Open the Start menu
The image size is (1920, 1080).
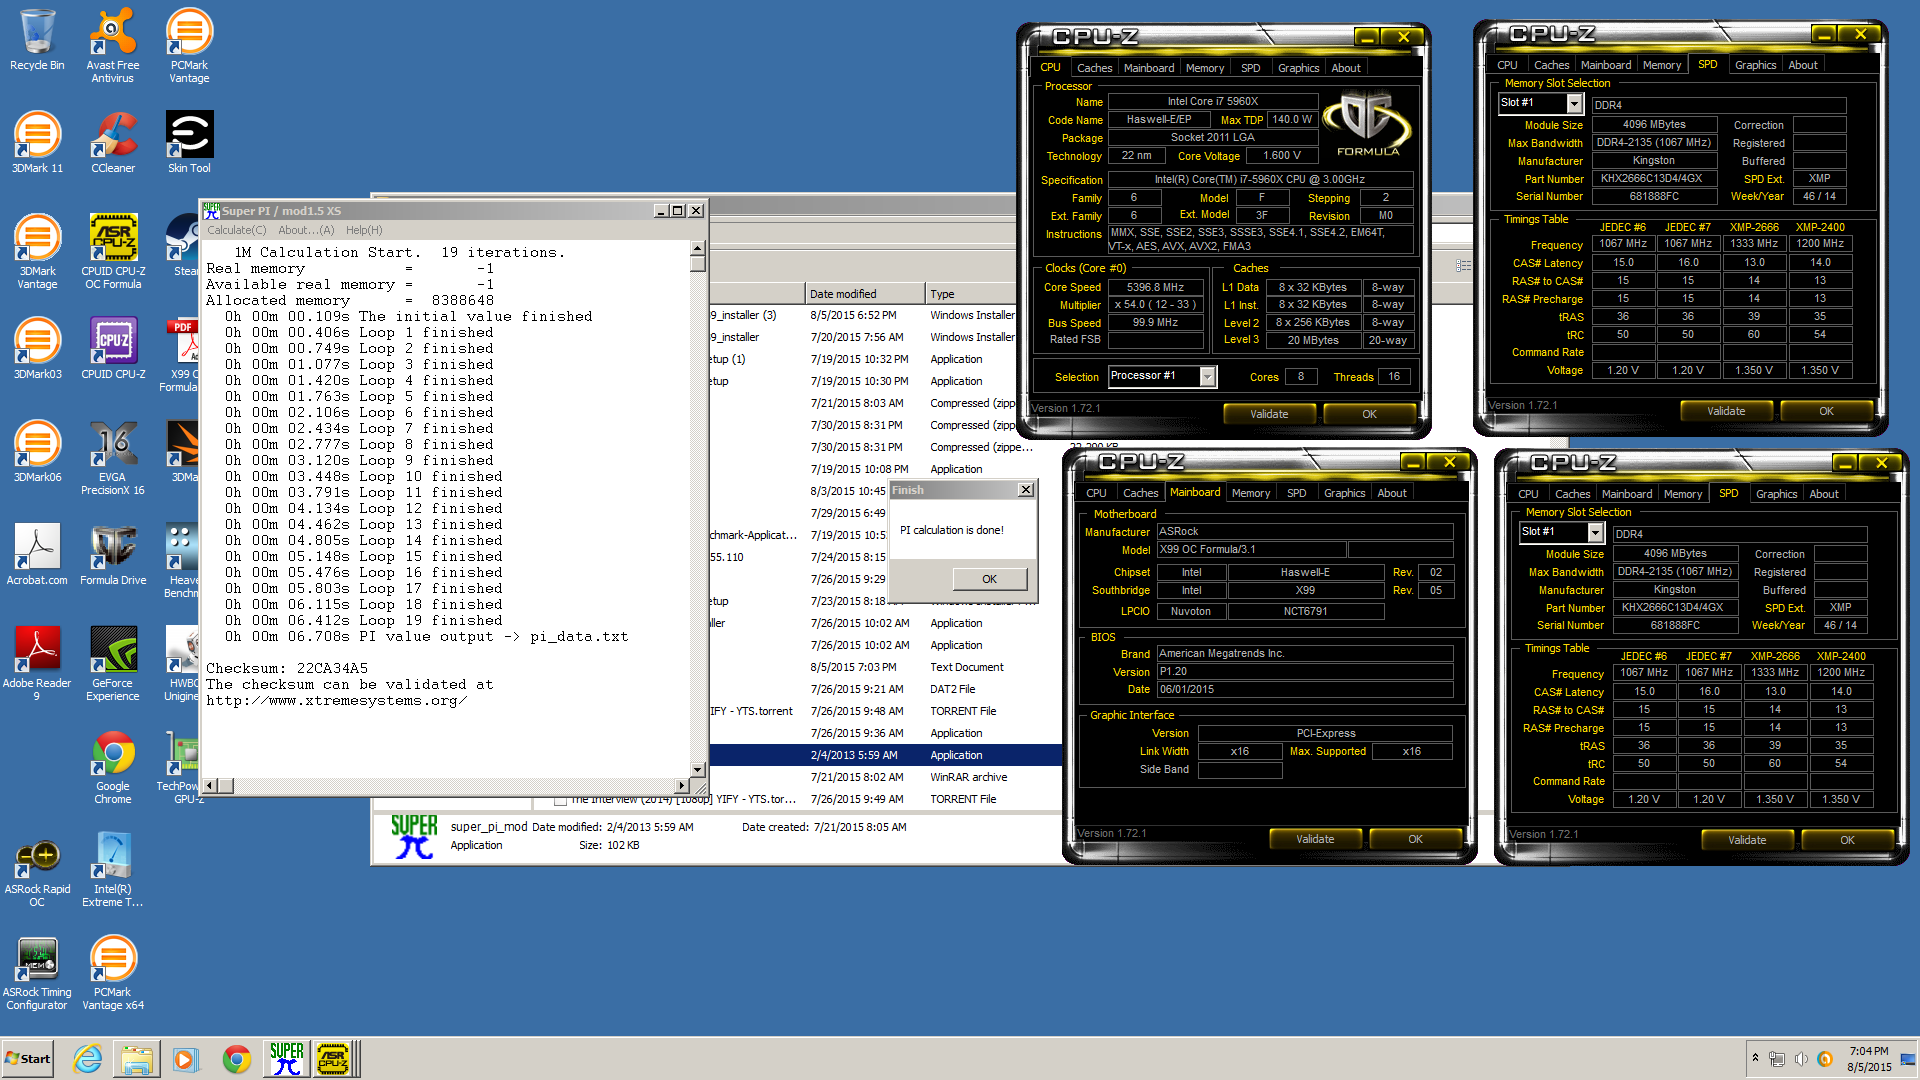[28, 1059]
